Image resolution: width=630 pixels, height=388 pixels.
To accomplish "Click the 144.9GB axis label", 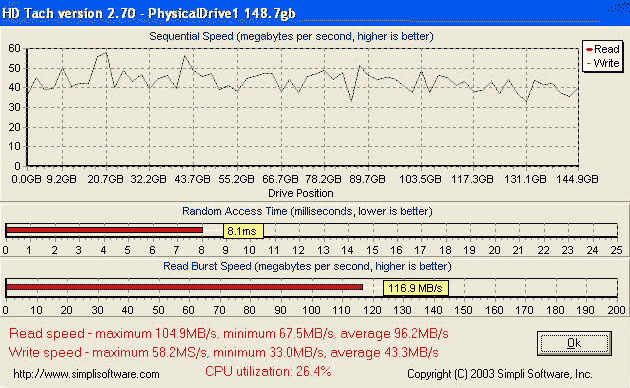I will (x=577, y=179).
